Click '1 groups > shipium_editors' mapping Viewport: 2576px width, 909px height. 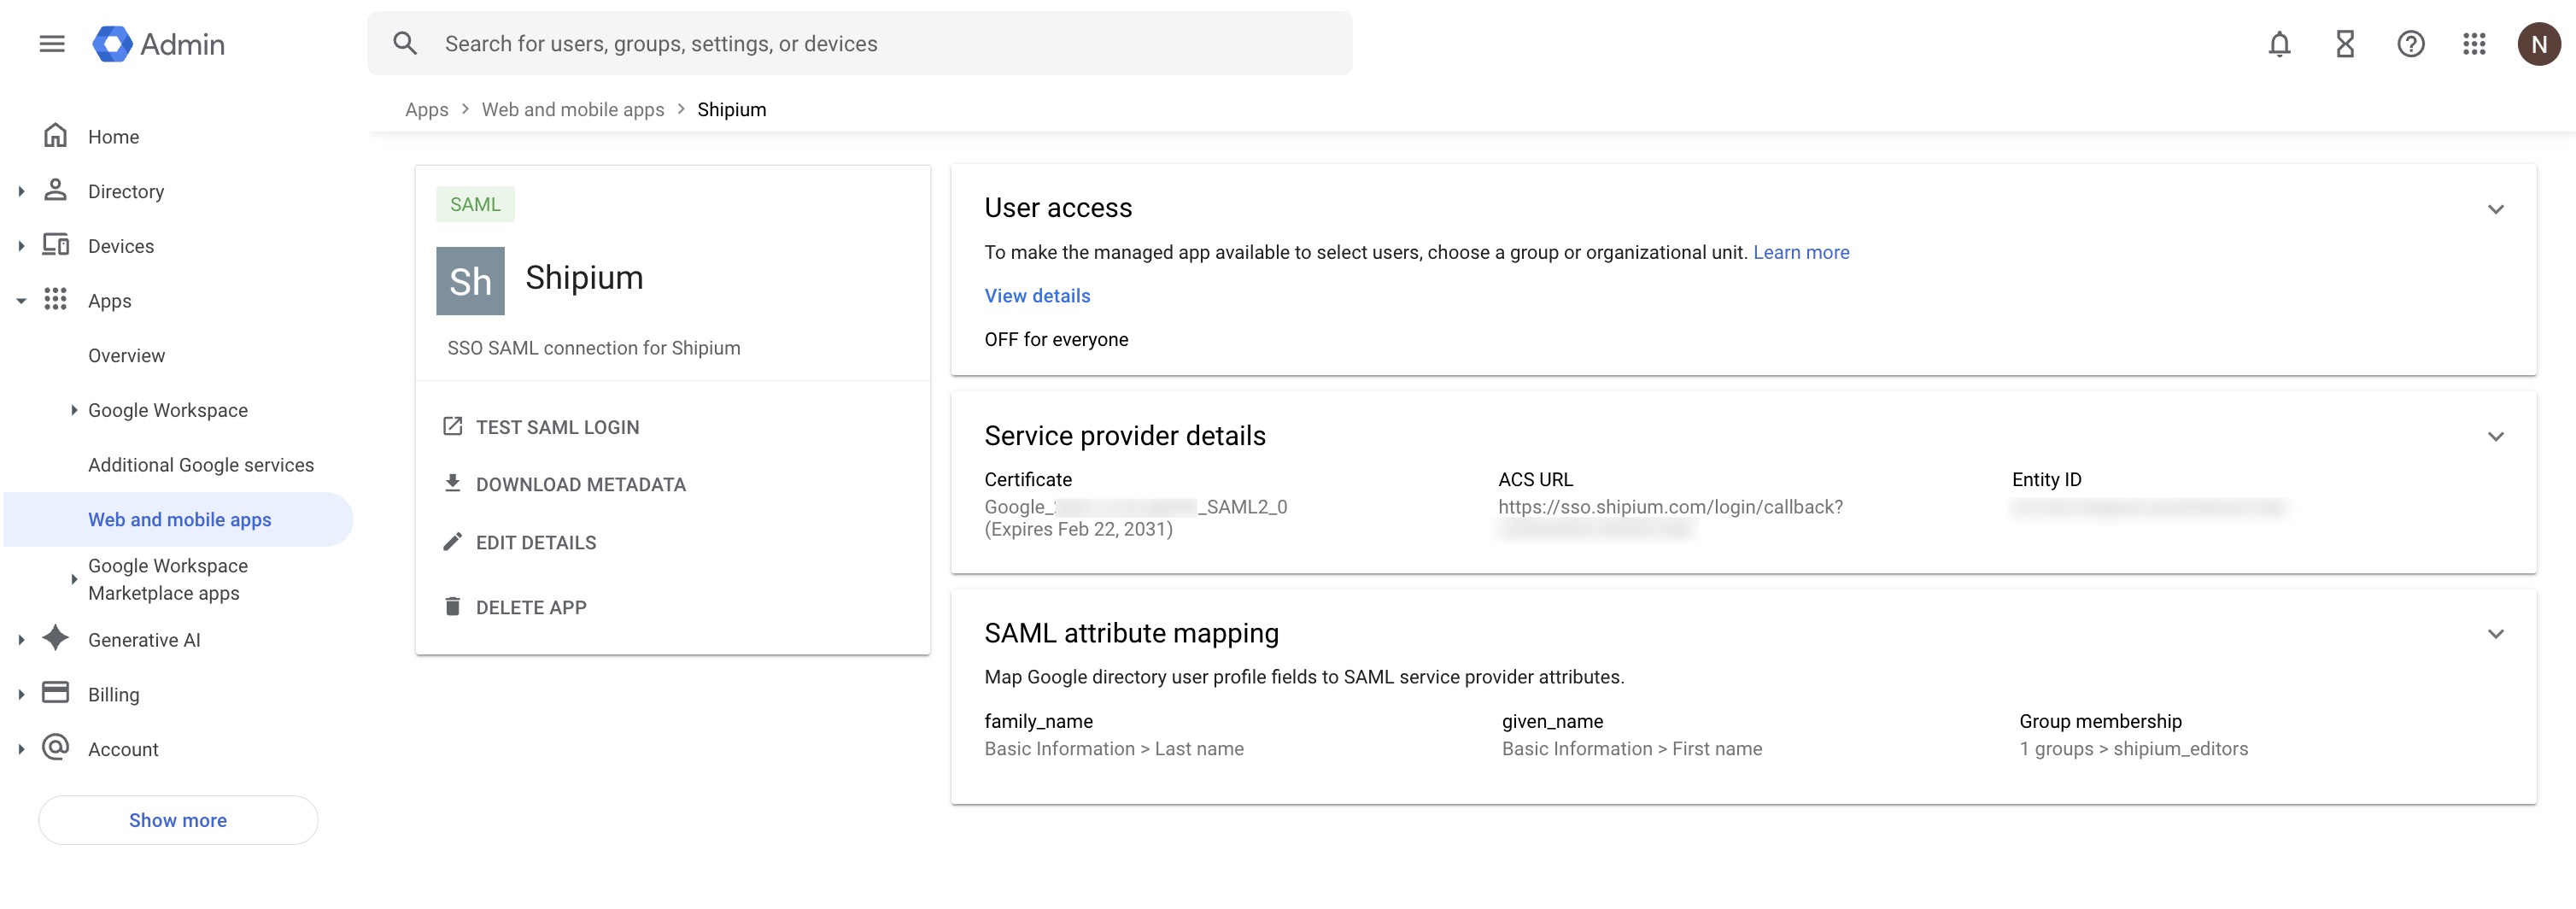[x=2133, y=749]
